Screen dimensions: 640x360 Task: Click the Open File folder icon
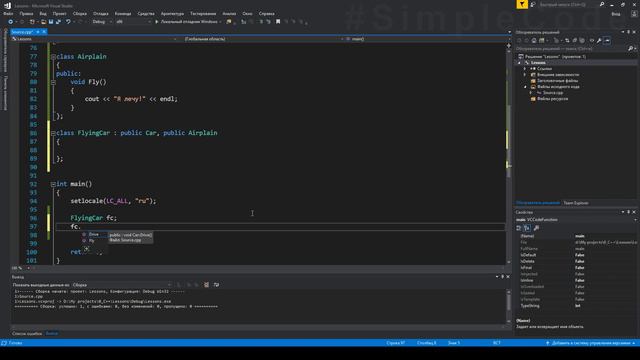point(43,22)
